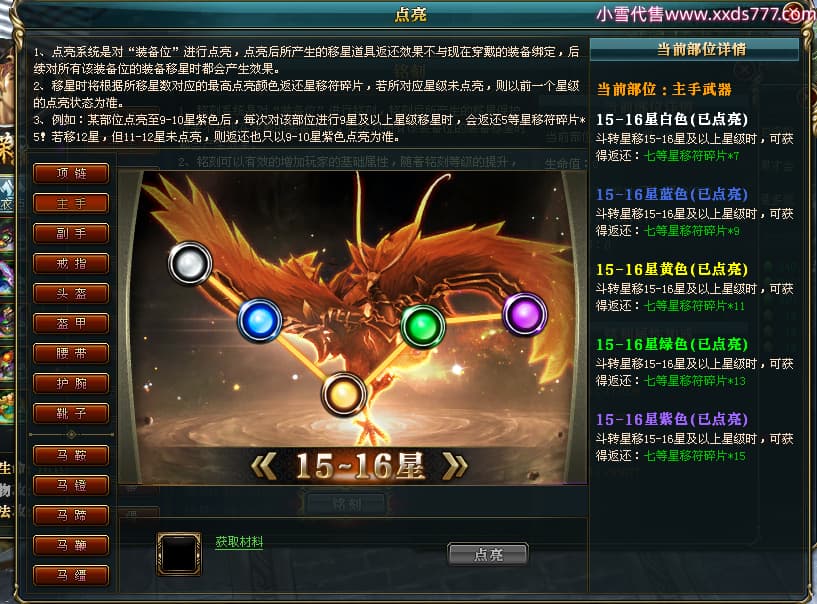Select the 戒指 equipment tab
The width and height of the screenshot is (817, 604).
click(71, 264)
